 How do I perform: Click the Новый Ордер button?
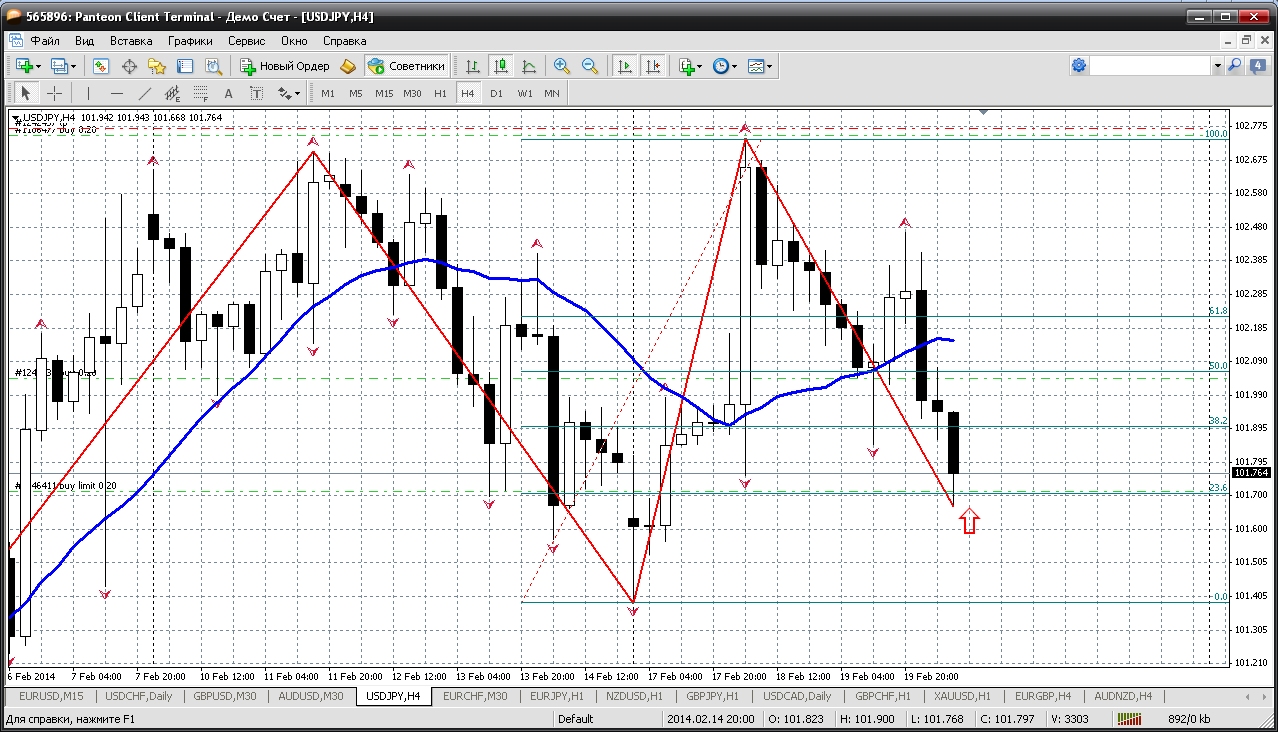pyautogui.click(x=284, y=66)
